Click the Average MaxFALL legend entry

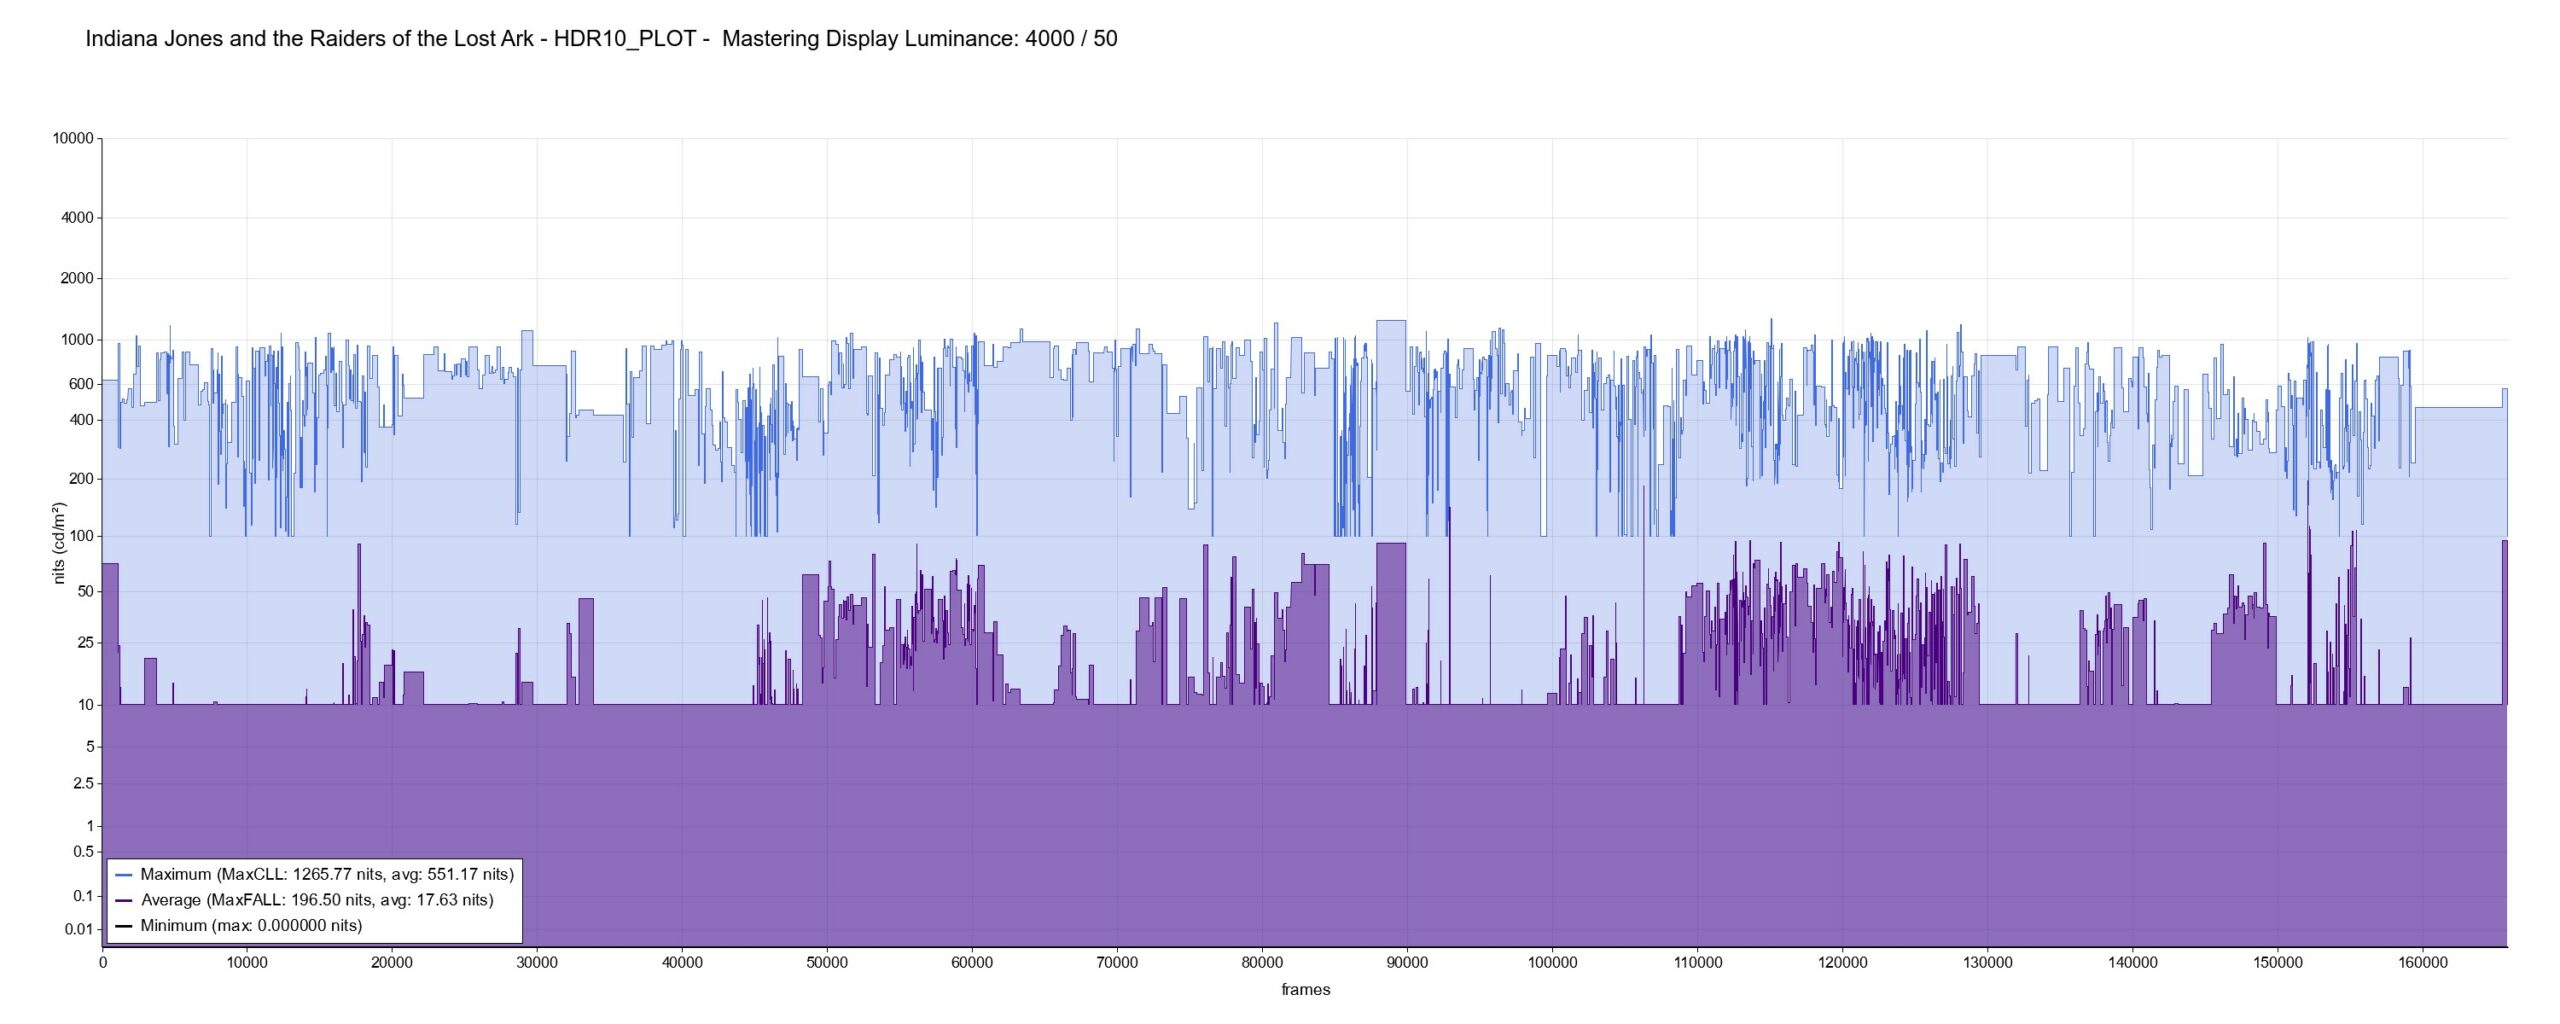[x=305, y=900]
